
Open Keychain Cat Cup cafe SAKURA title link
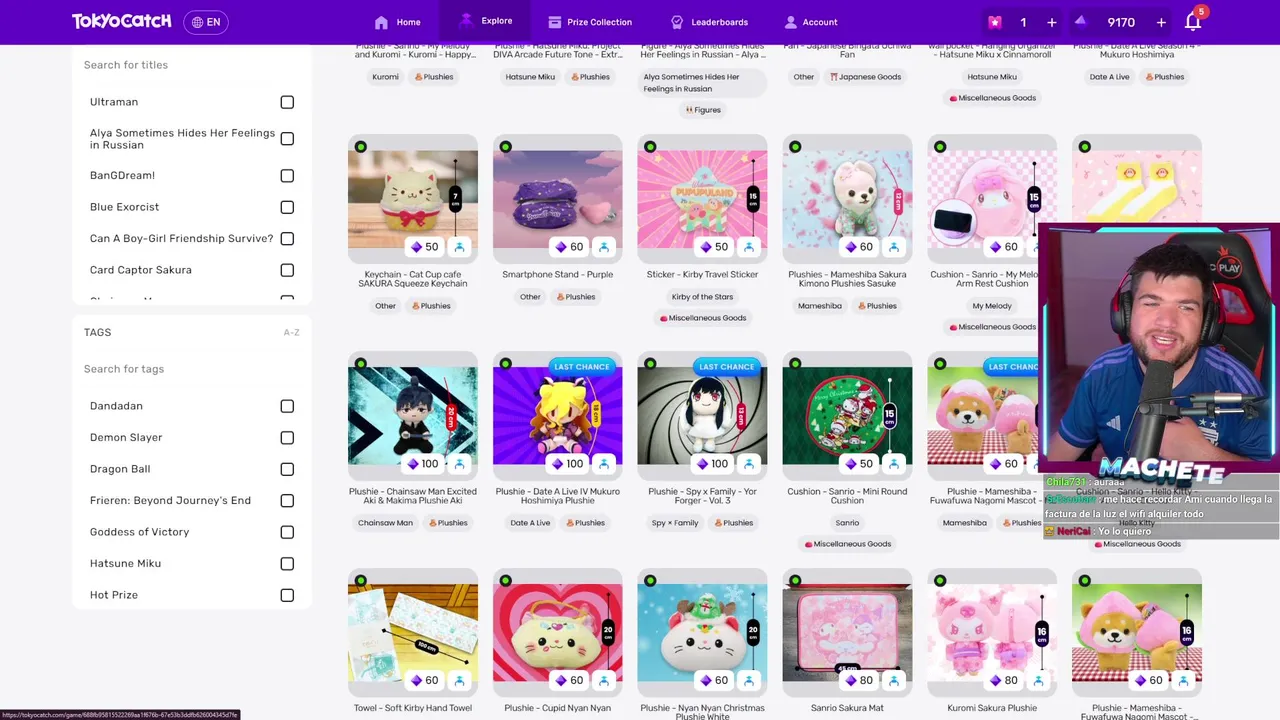click(x=413, y=279)
